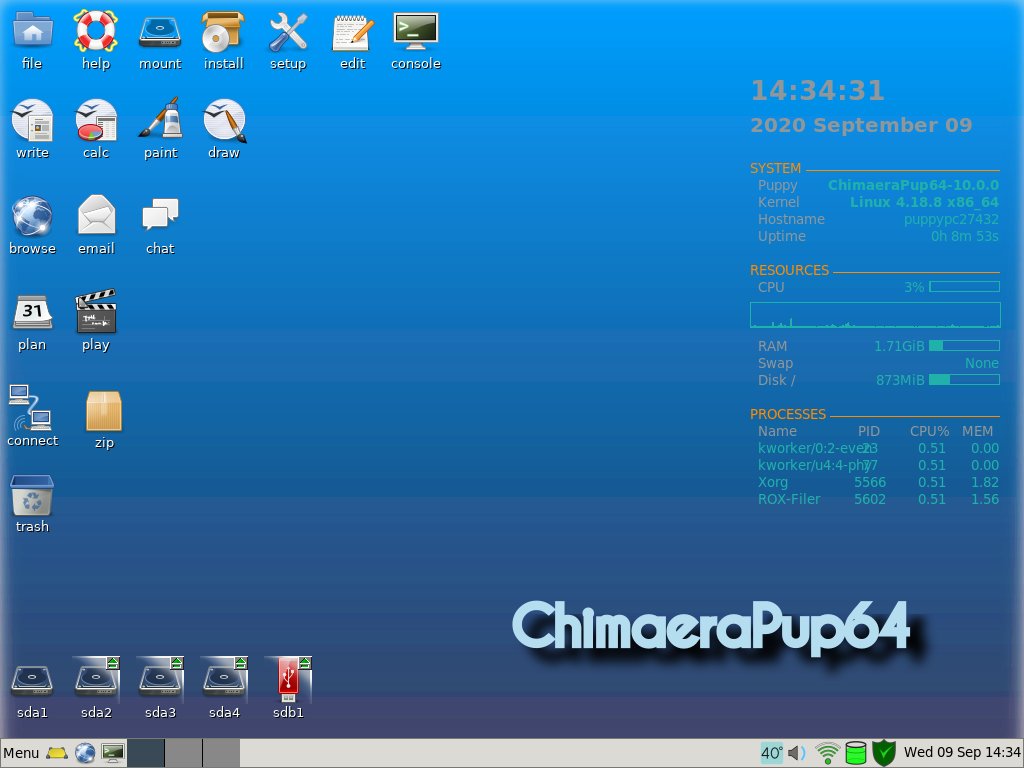Click the sda2 drive icon
Screen dimensions: 1024x768
click(x=96, y=679)
